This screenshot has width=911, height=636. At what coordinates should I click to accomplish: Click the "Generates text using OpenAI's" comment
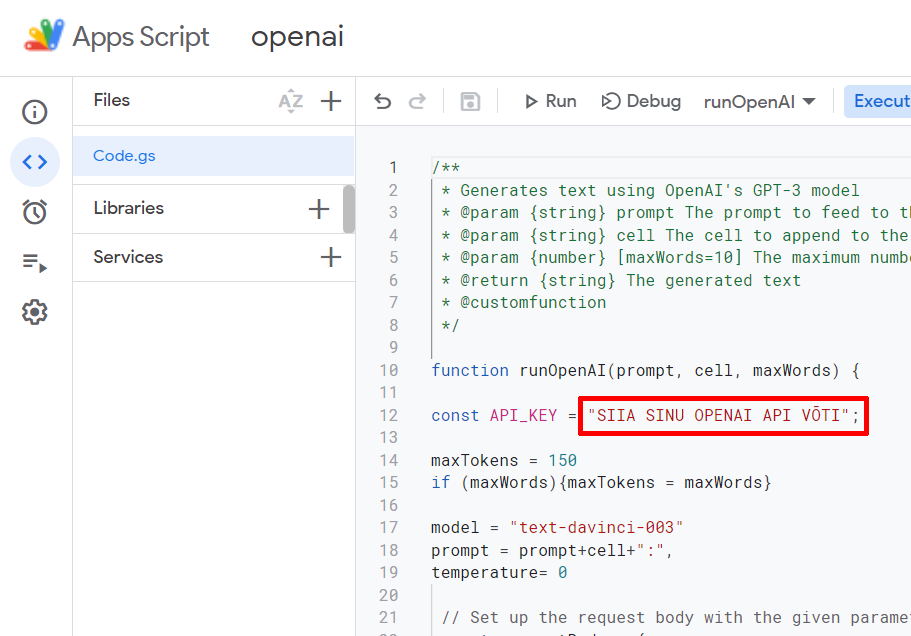pos(650,191)
